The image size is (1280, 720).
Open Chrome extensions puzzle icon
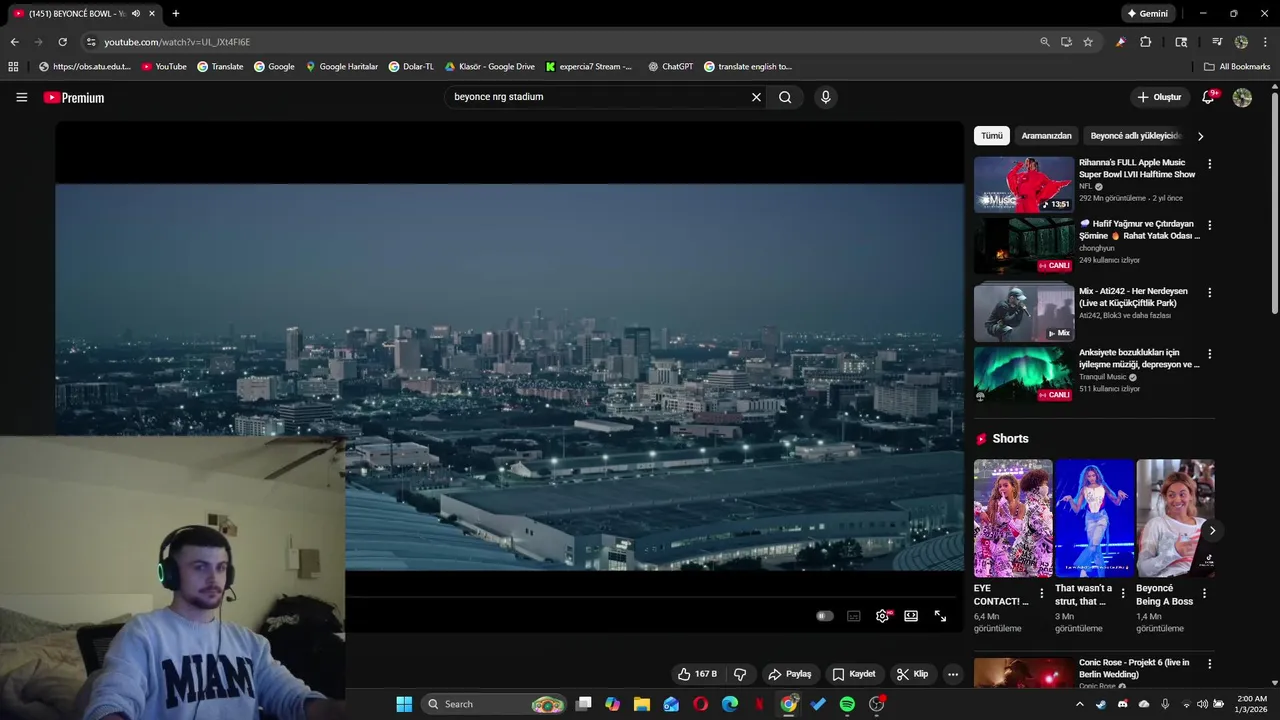pos(1146,42)
